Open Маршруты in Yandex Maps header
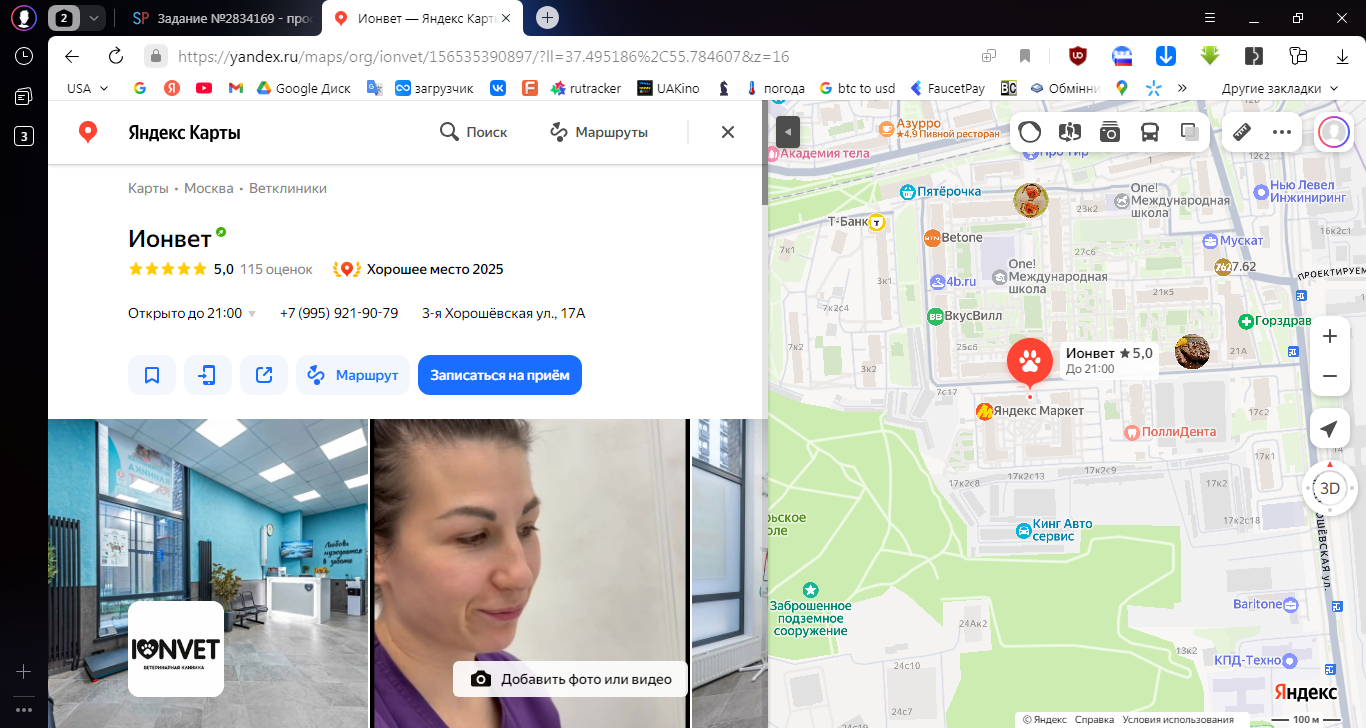Screen dimensions: 1366x728 599,132
